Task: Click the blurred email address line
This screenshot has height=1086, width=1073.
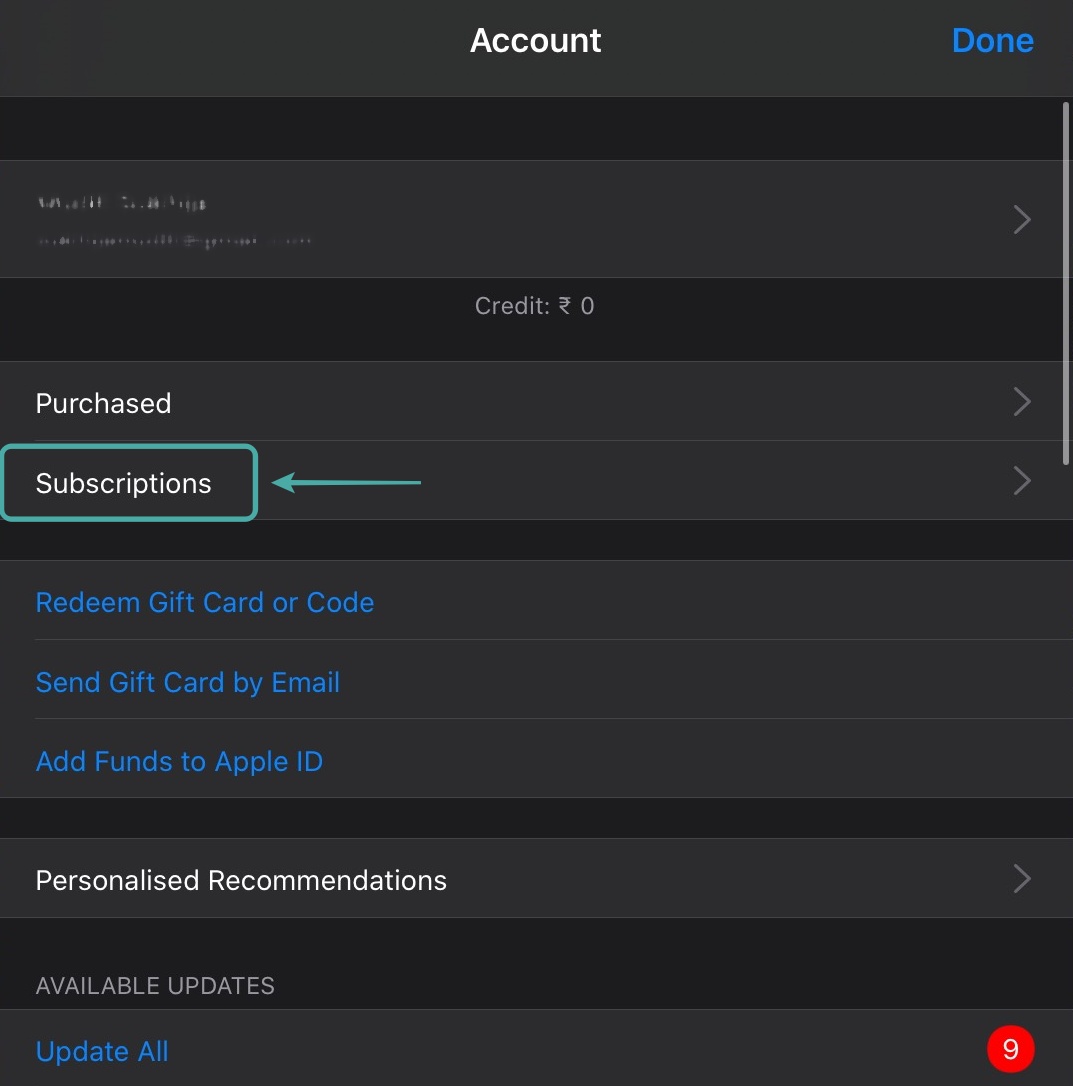Action: [174, 241]
